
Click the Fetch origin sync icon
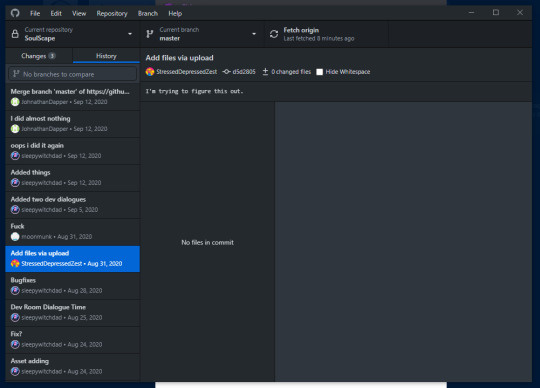click(x=274, y=34)
